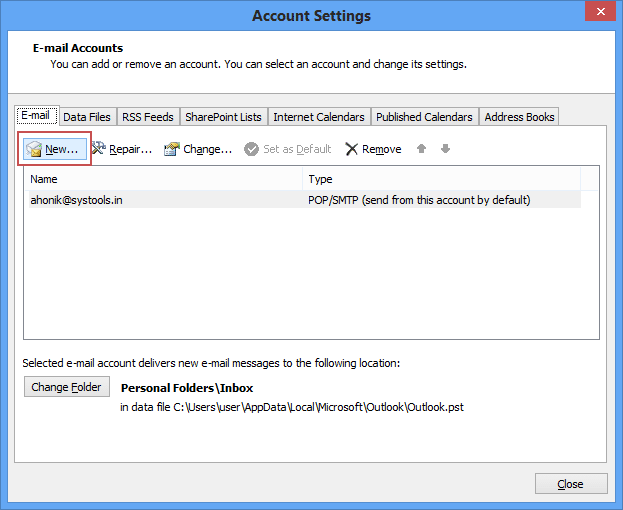Click the Set as Default checkmark icon

[252, 149]
